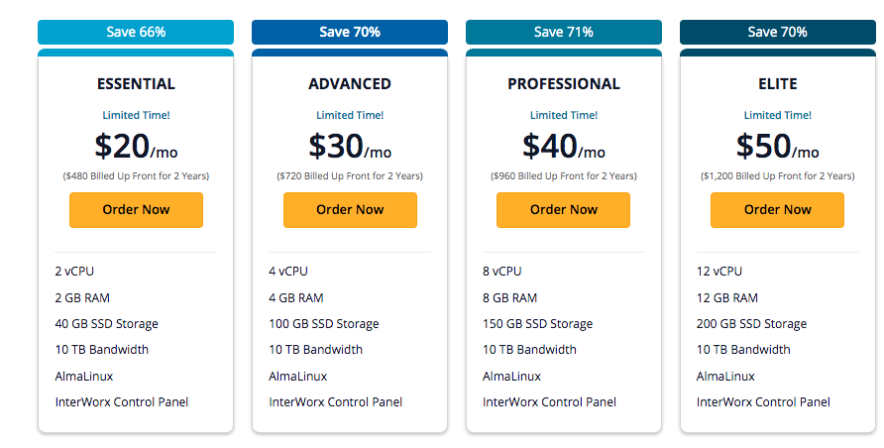Click the ADVANCED plan title
Screen dimensions: 884x448
[350, 84]
